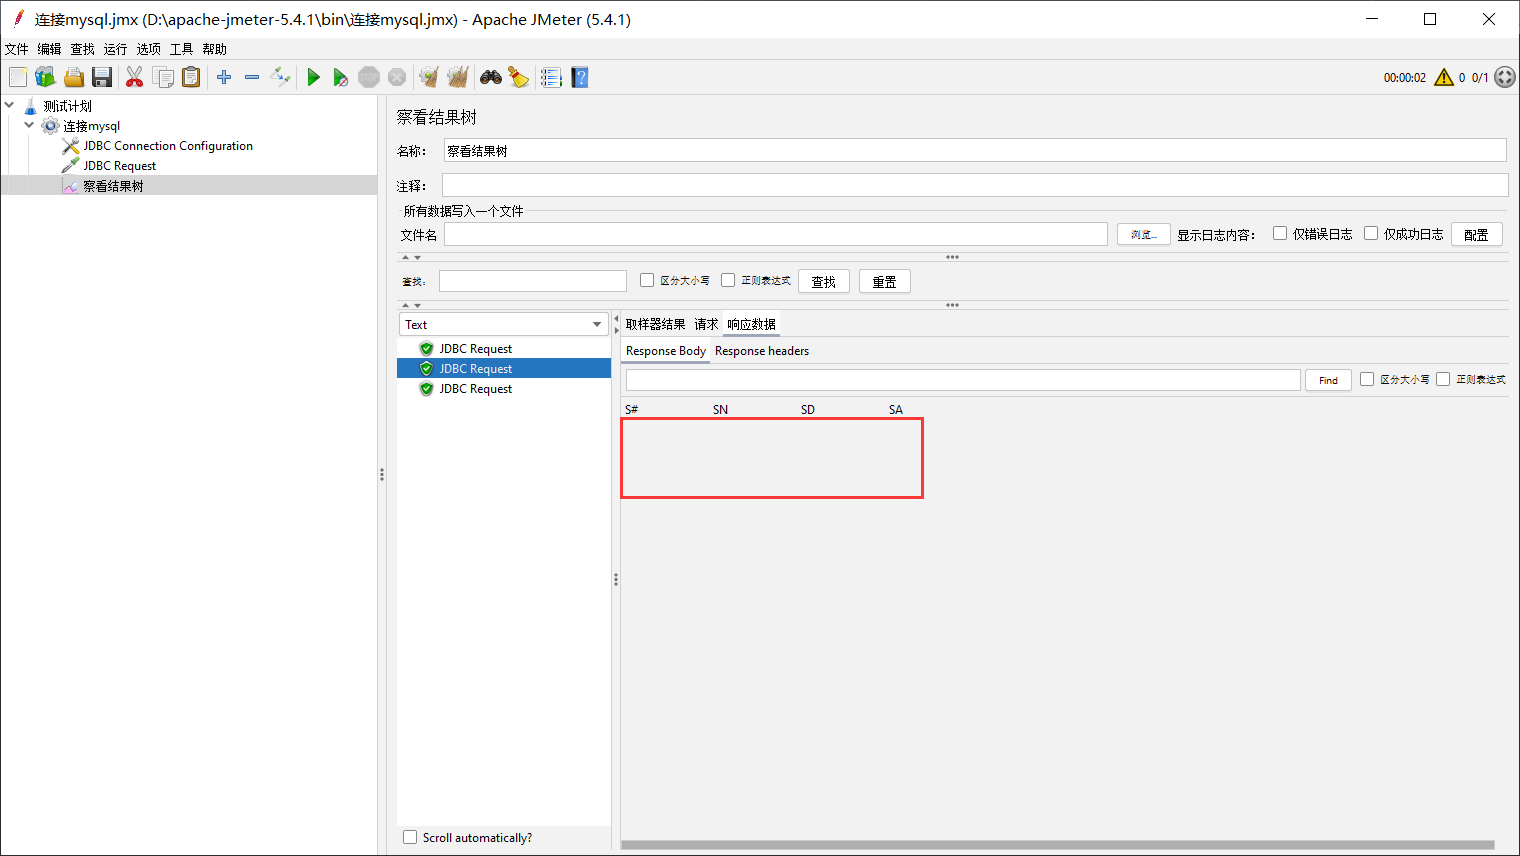
Task: Open the Function Helper list icon
Action: tap(550, 77)
